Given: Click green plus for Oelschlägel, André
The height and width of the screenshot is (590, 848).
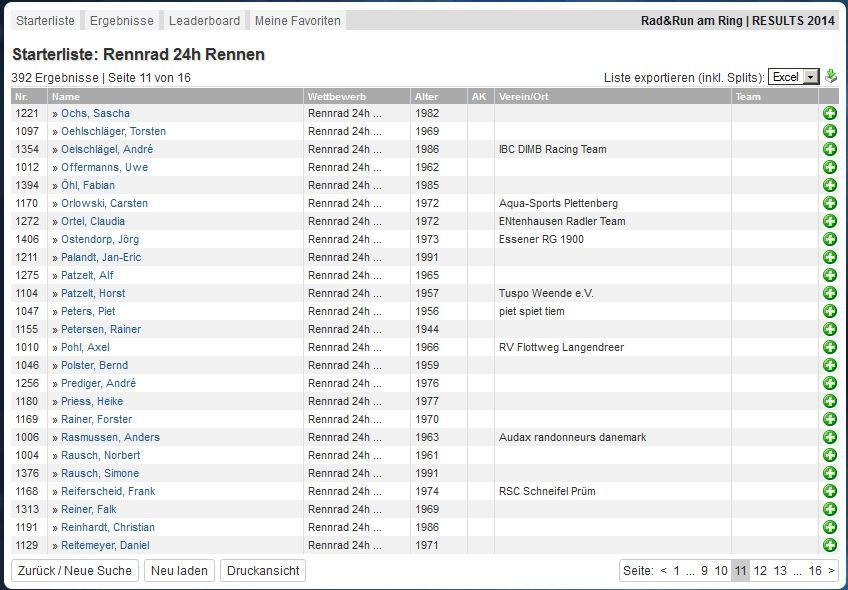Looking at the screenshot, I should pyautogui.click(x=829, y=149).
